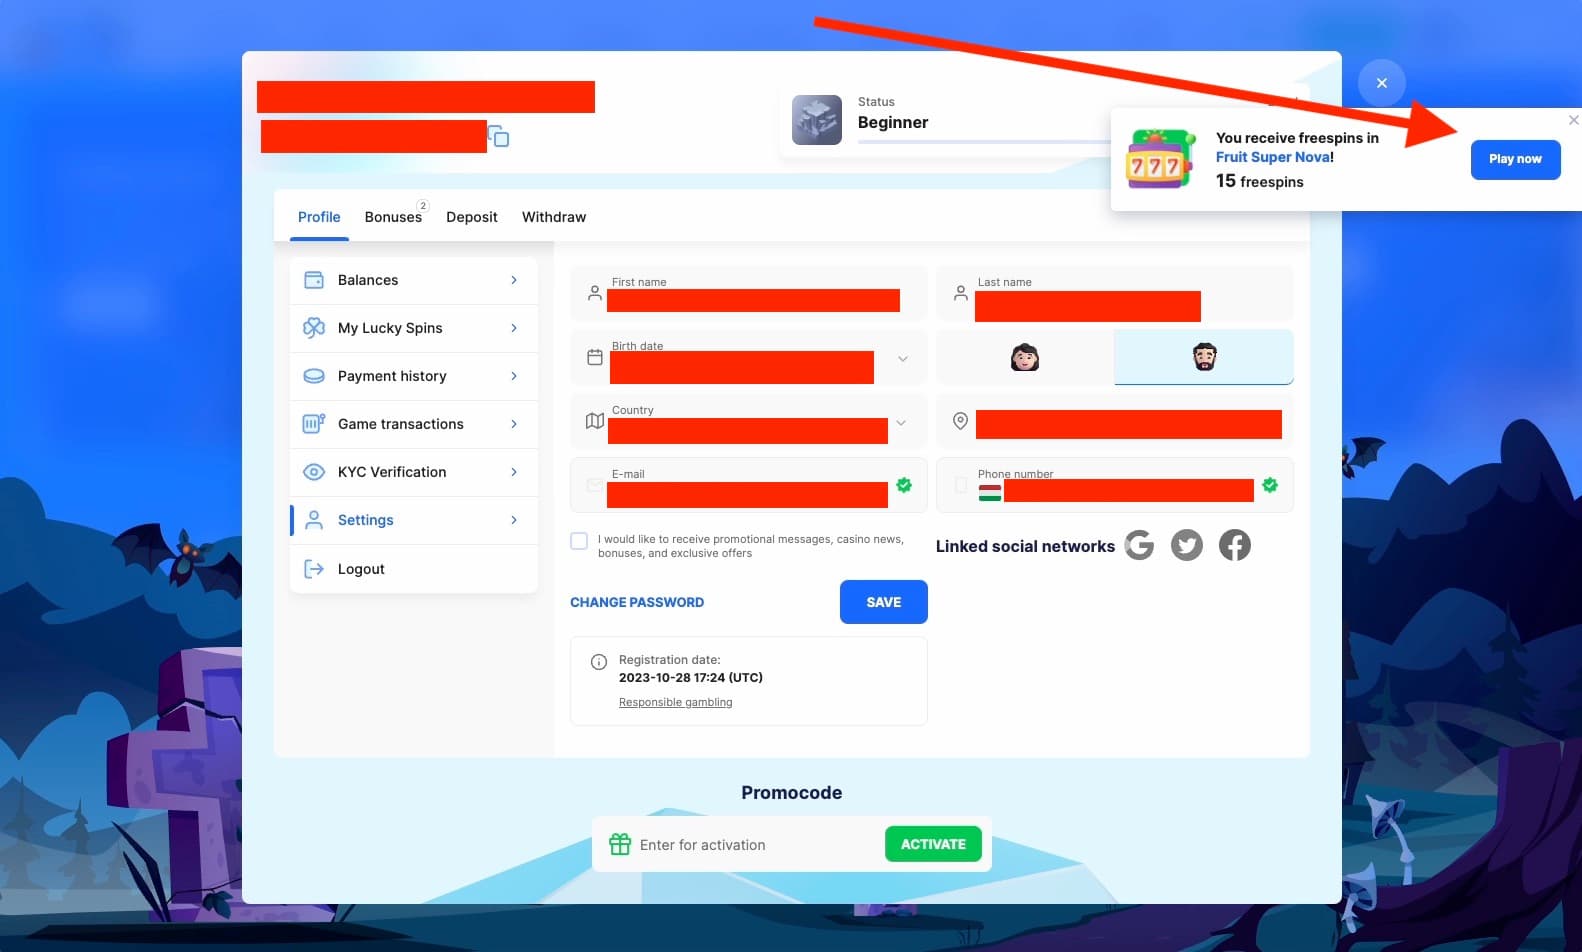Open the Responsible gambling link
This screenshot has height=952, width=1582.
click(x=676, y=702)
